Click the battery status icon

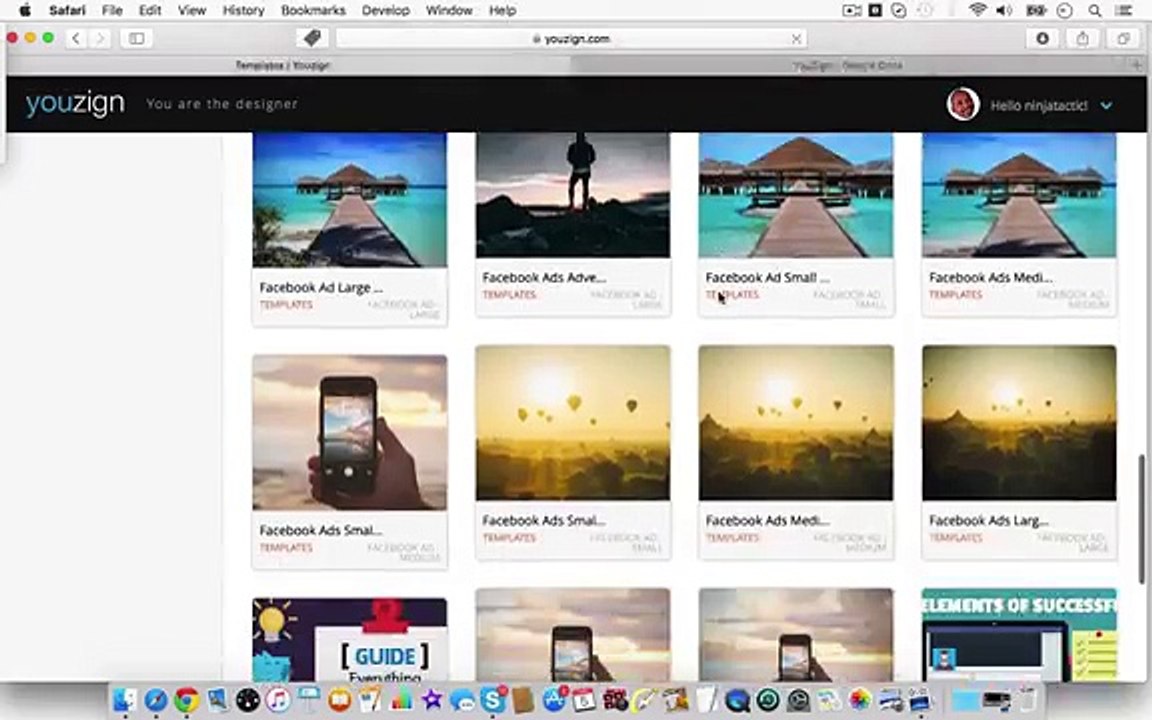click(x=1036, y=10)
